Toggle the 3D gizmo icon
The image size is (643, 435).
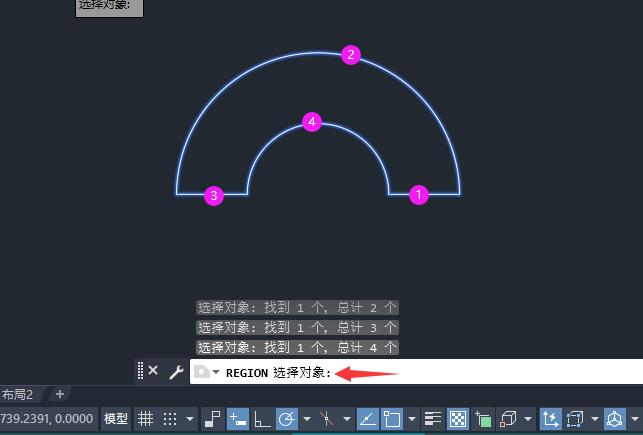coord(615,419)
